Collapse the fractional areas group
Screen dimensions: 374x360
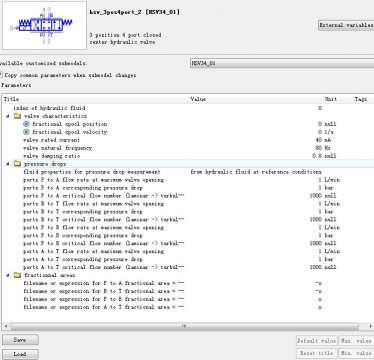coord(8,275)
